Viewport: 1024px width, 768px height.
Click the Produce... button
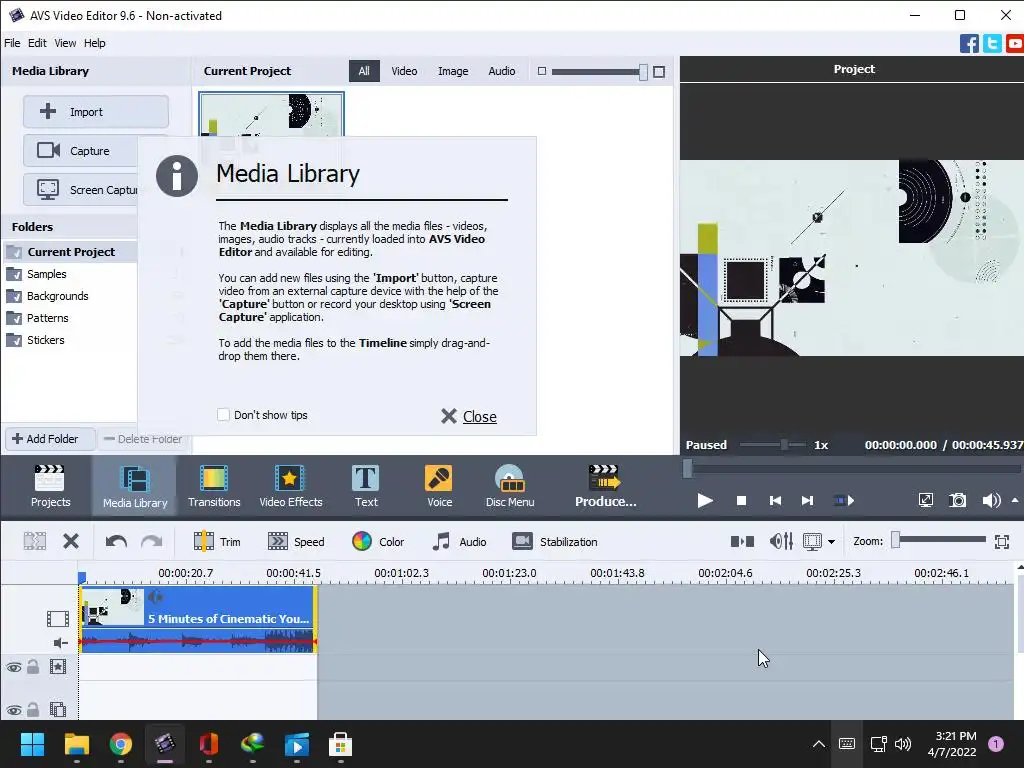(605, 486)
